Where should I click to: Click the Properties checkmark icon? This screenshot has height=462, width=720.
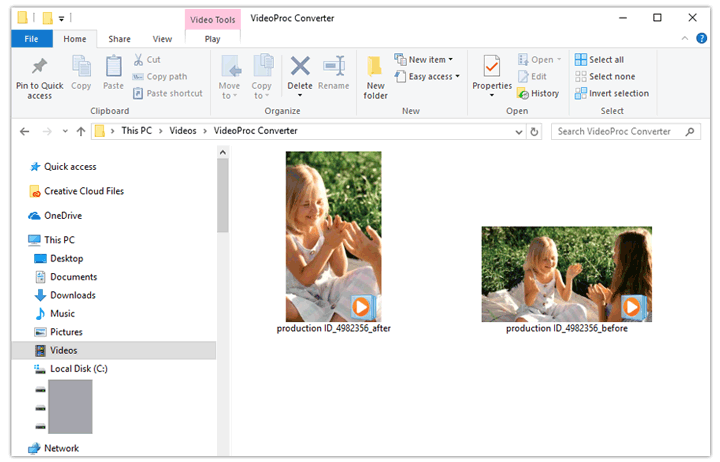coord(492,67)
